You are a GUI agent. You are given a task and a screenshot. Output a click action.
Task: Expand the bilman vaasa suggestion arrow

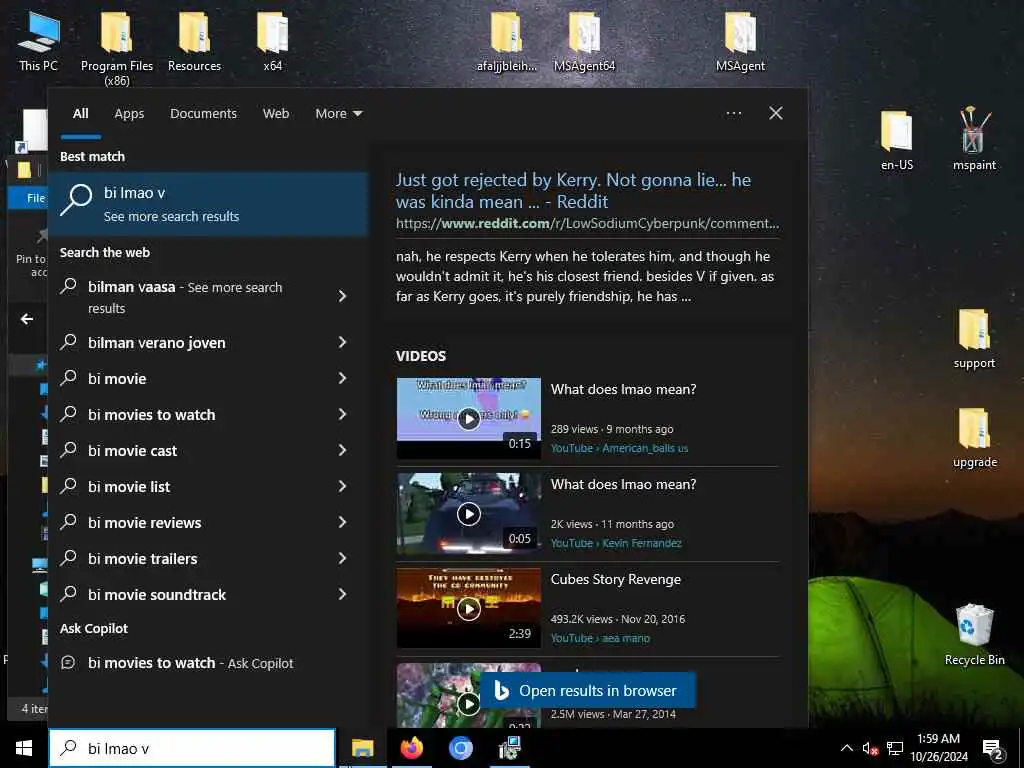[342, 296]
